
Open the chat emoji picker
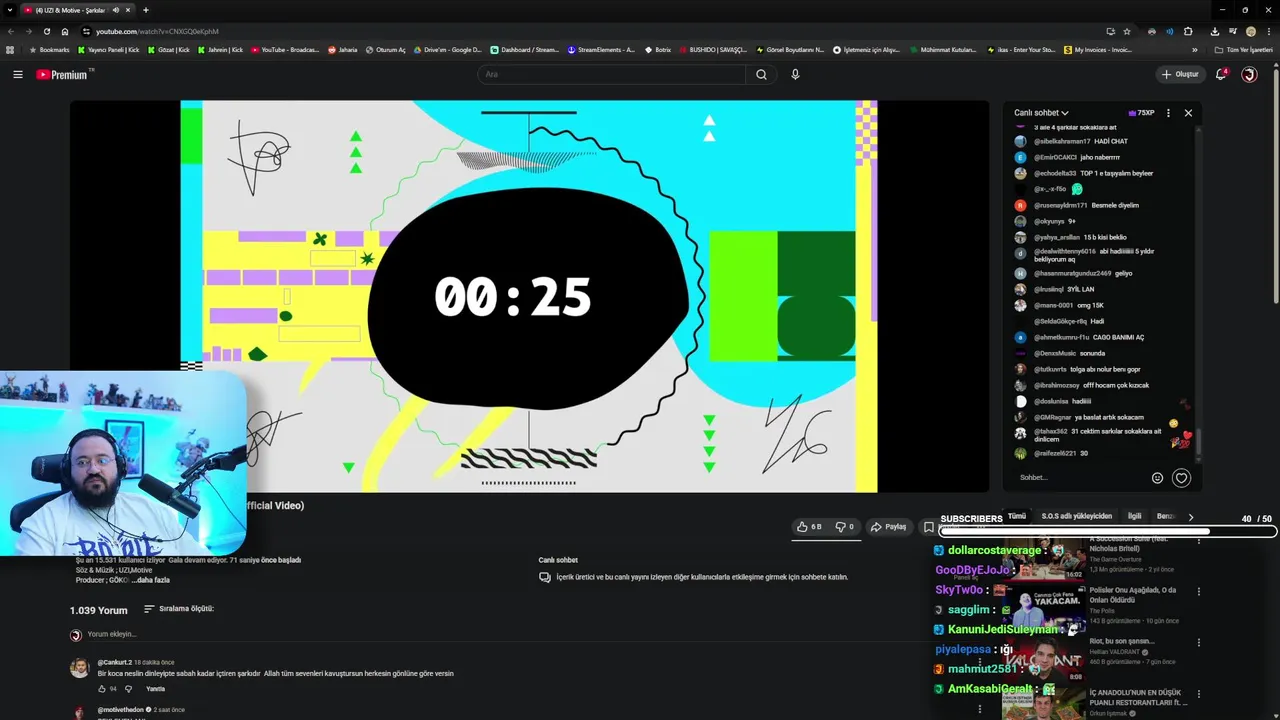(1158, 478)
